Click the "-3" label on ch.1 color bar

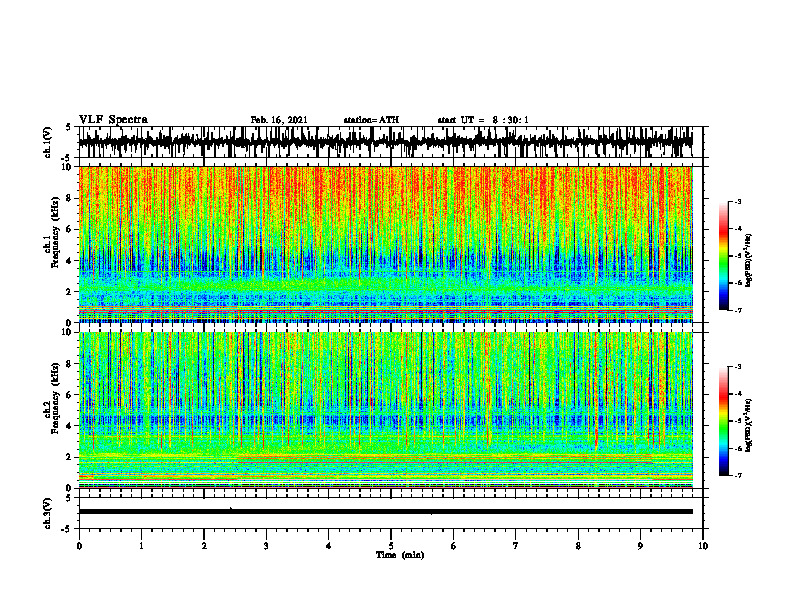point(737,201)
